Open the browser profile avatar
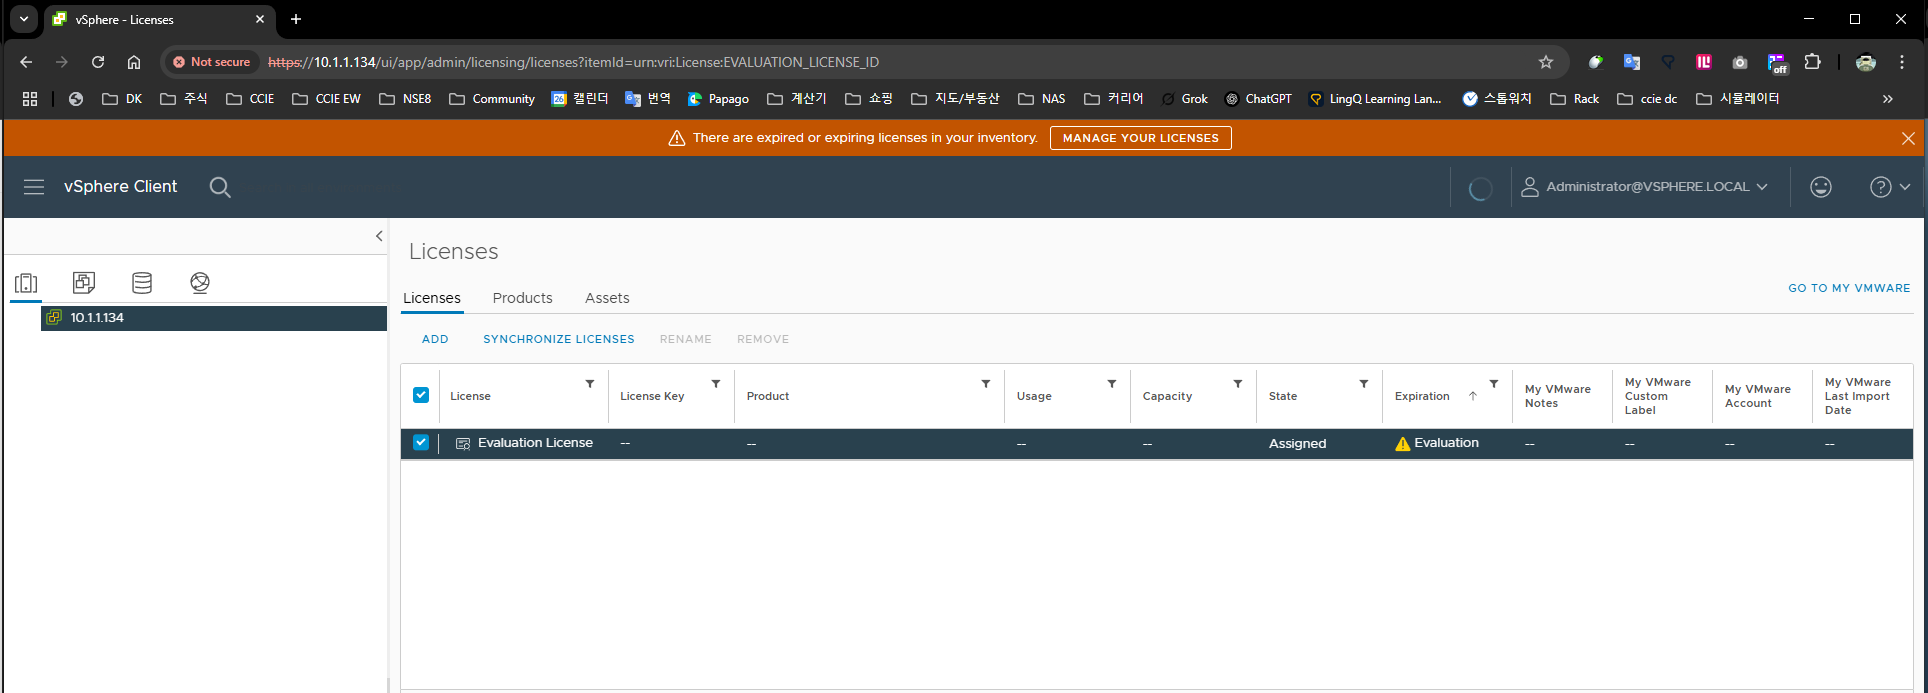This screenshot has height=693, width=1928. [x=1866, y=62]
